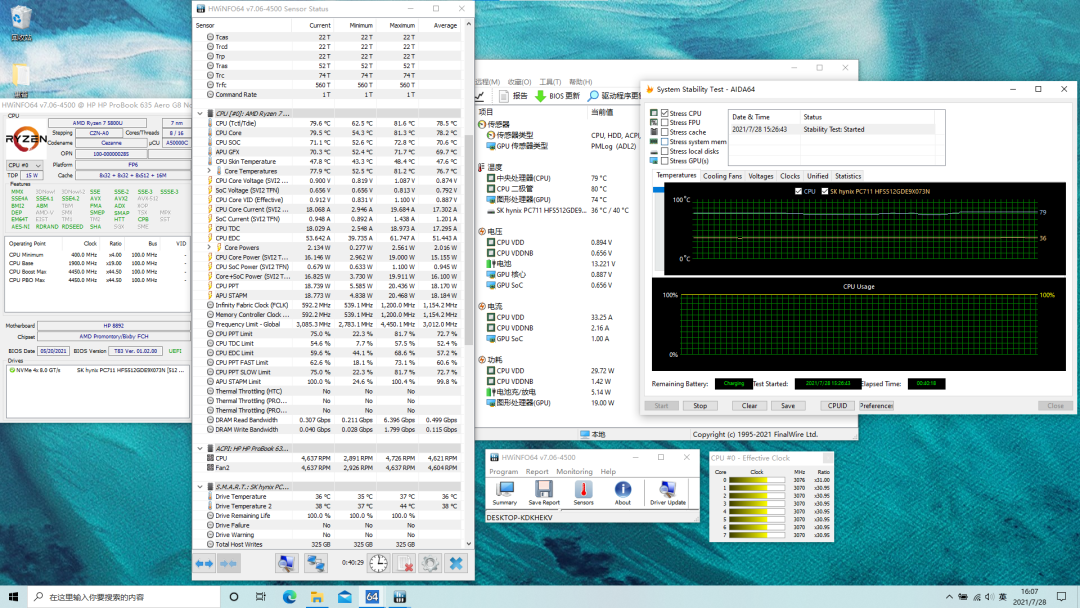Open the Summary icon in HWiNFO64
Viewport: 1080px width, 608px height.
(x=505, y=491)
